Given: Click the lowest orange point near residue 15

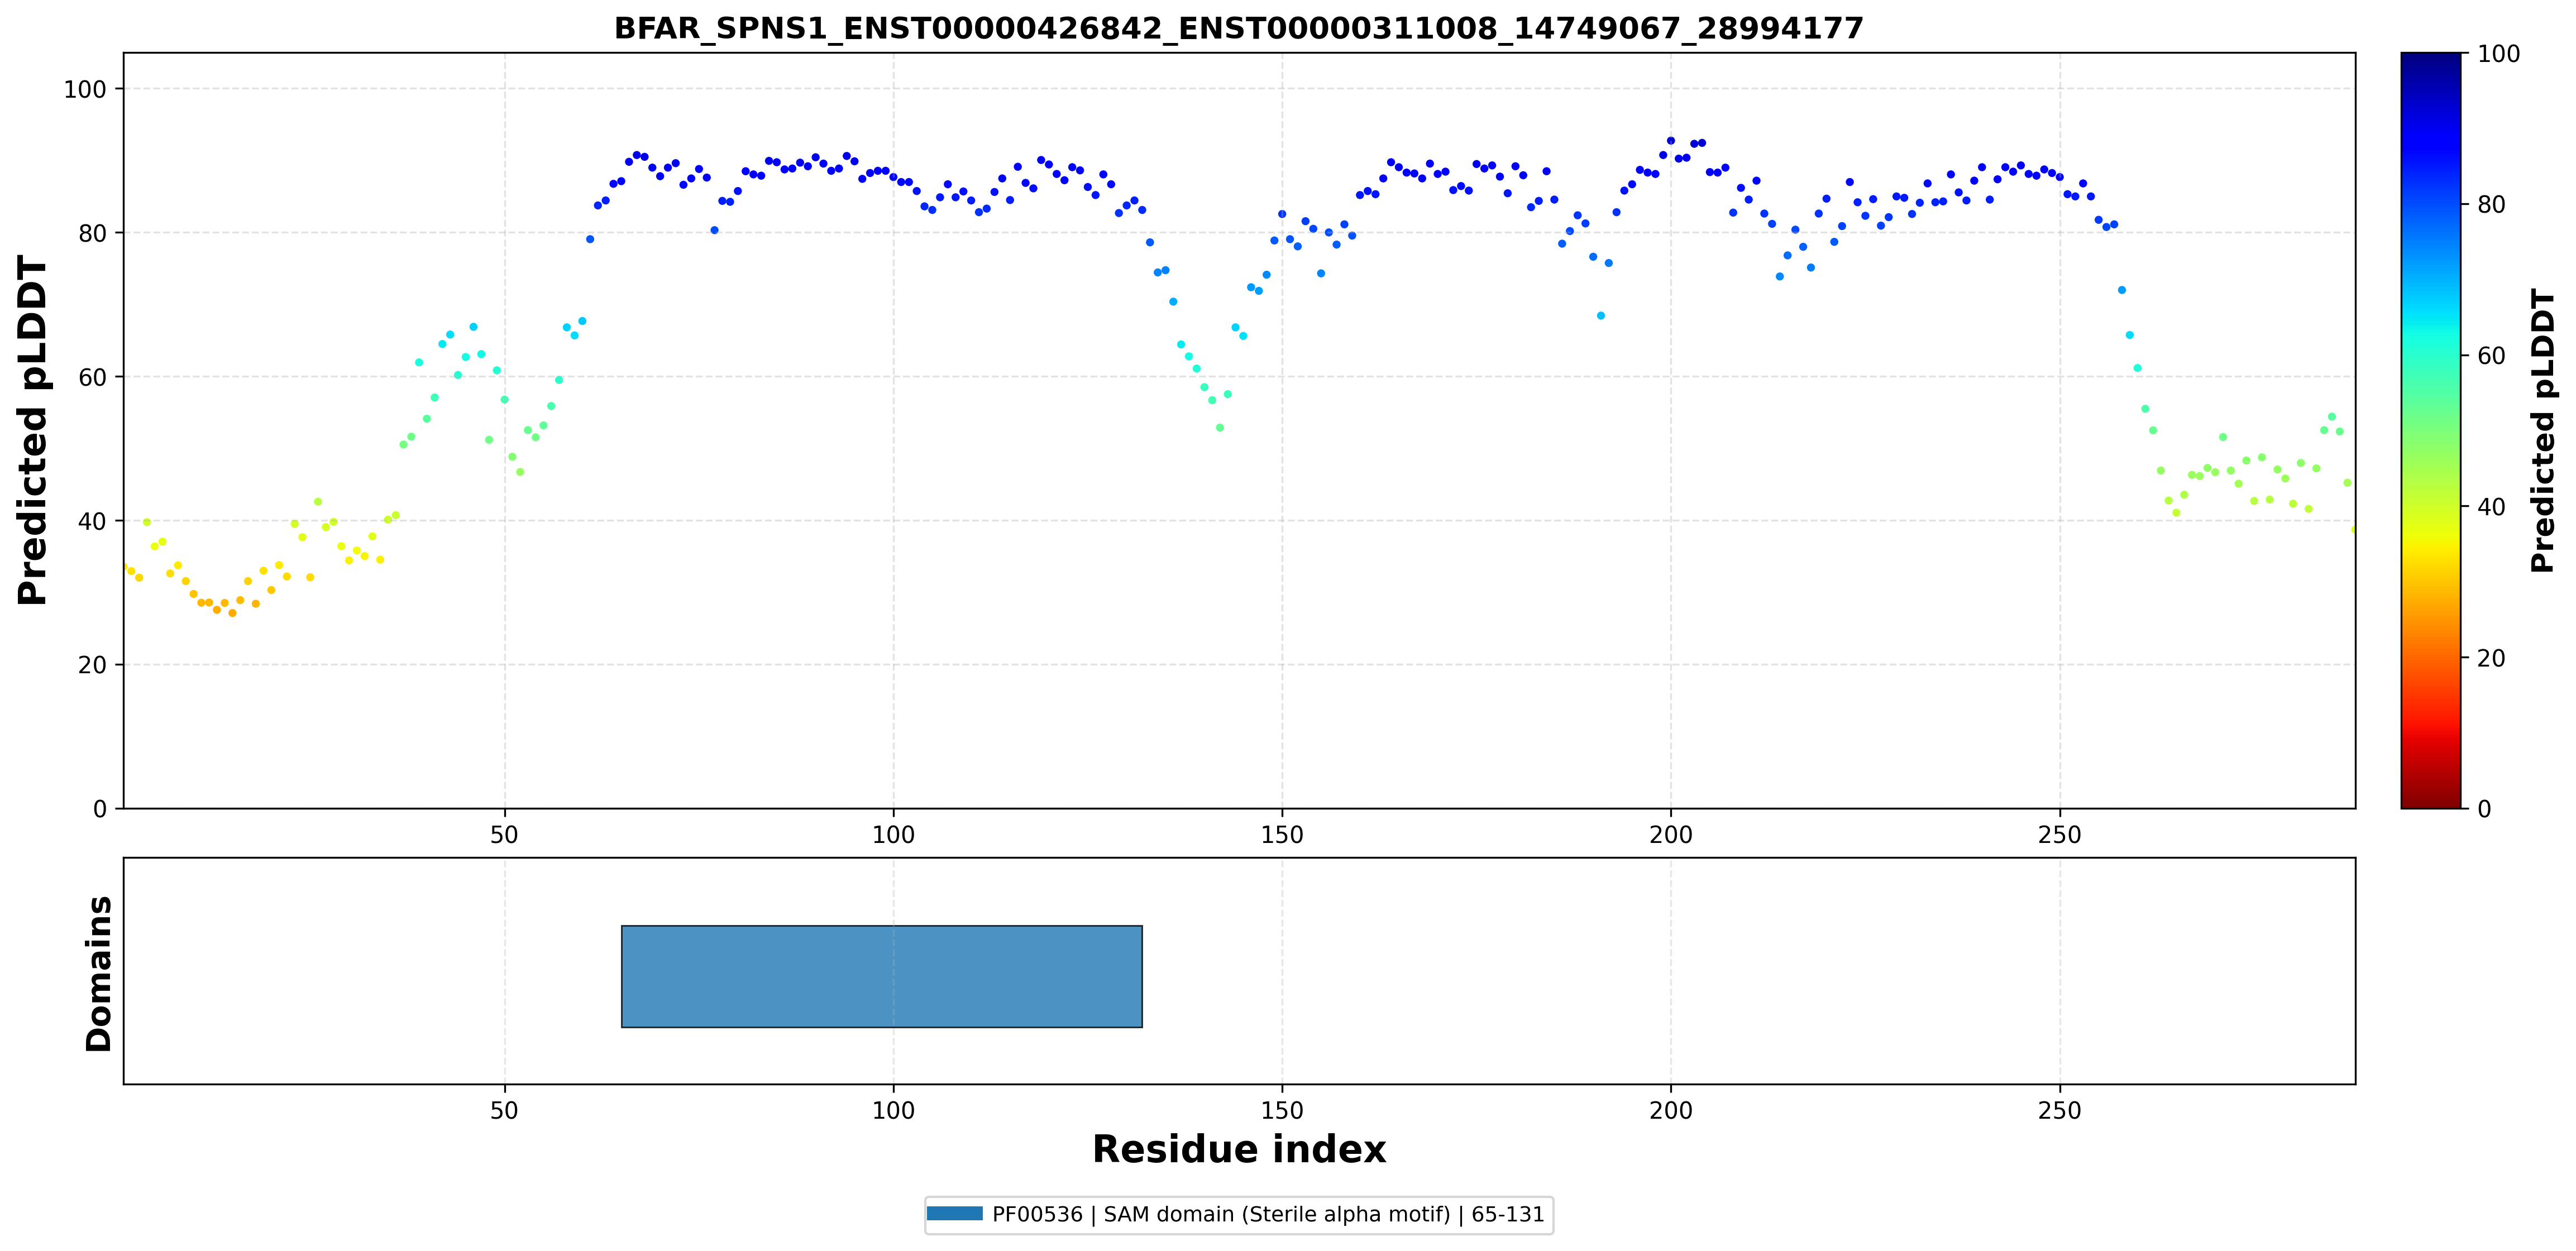Looking at the screenshot, I should (232, 613).
